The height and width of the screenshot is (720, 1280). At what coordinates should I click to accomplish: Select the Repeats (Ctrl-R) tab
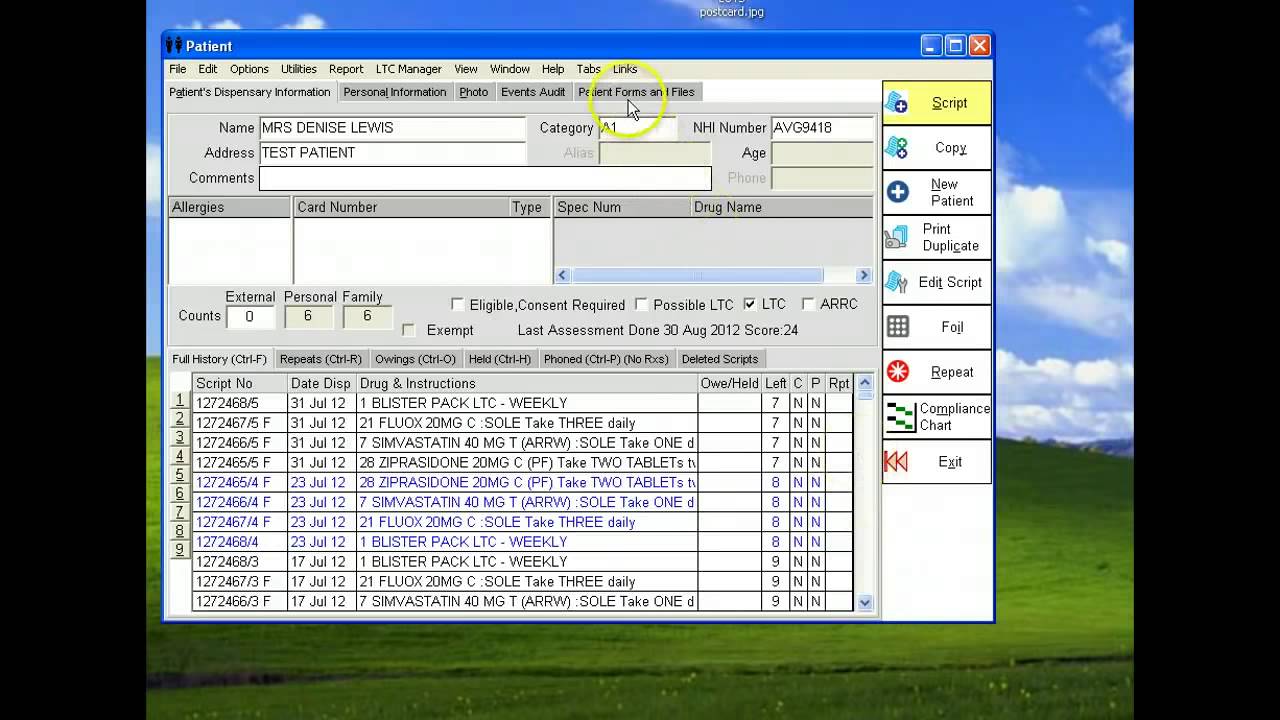tap(321, 359)
